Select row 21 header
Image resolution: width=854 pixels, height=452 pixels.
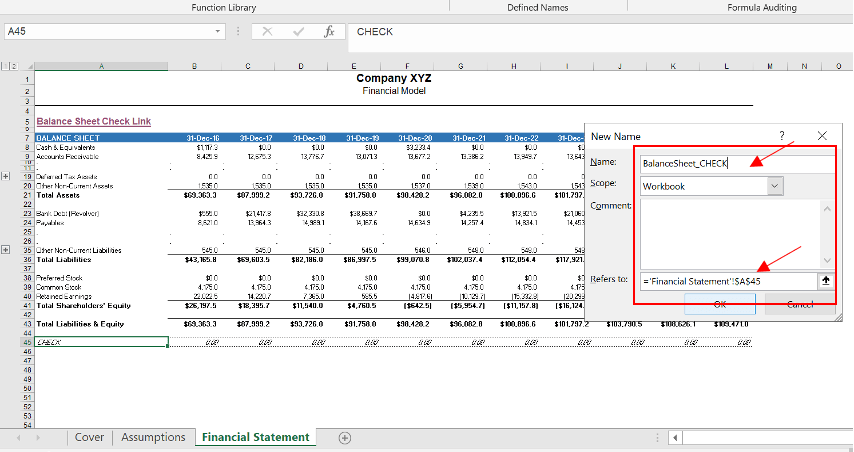point(27,195)
